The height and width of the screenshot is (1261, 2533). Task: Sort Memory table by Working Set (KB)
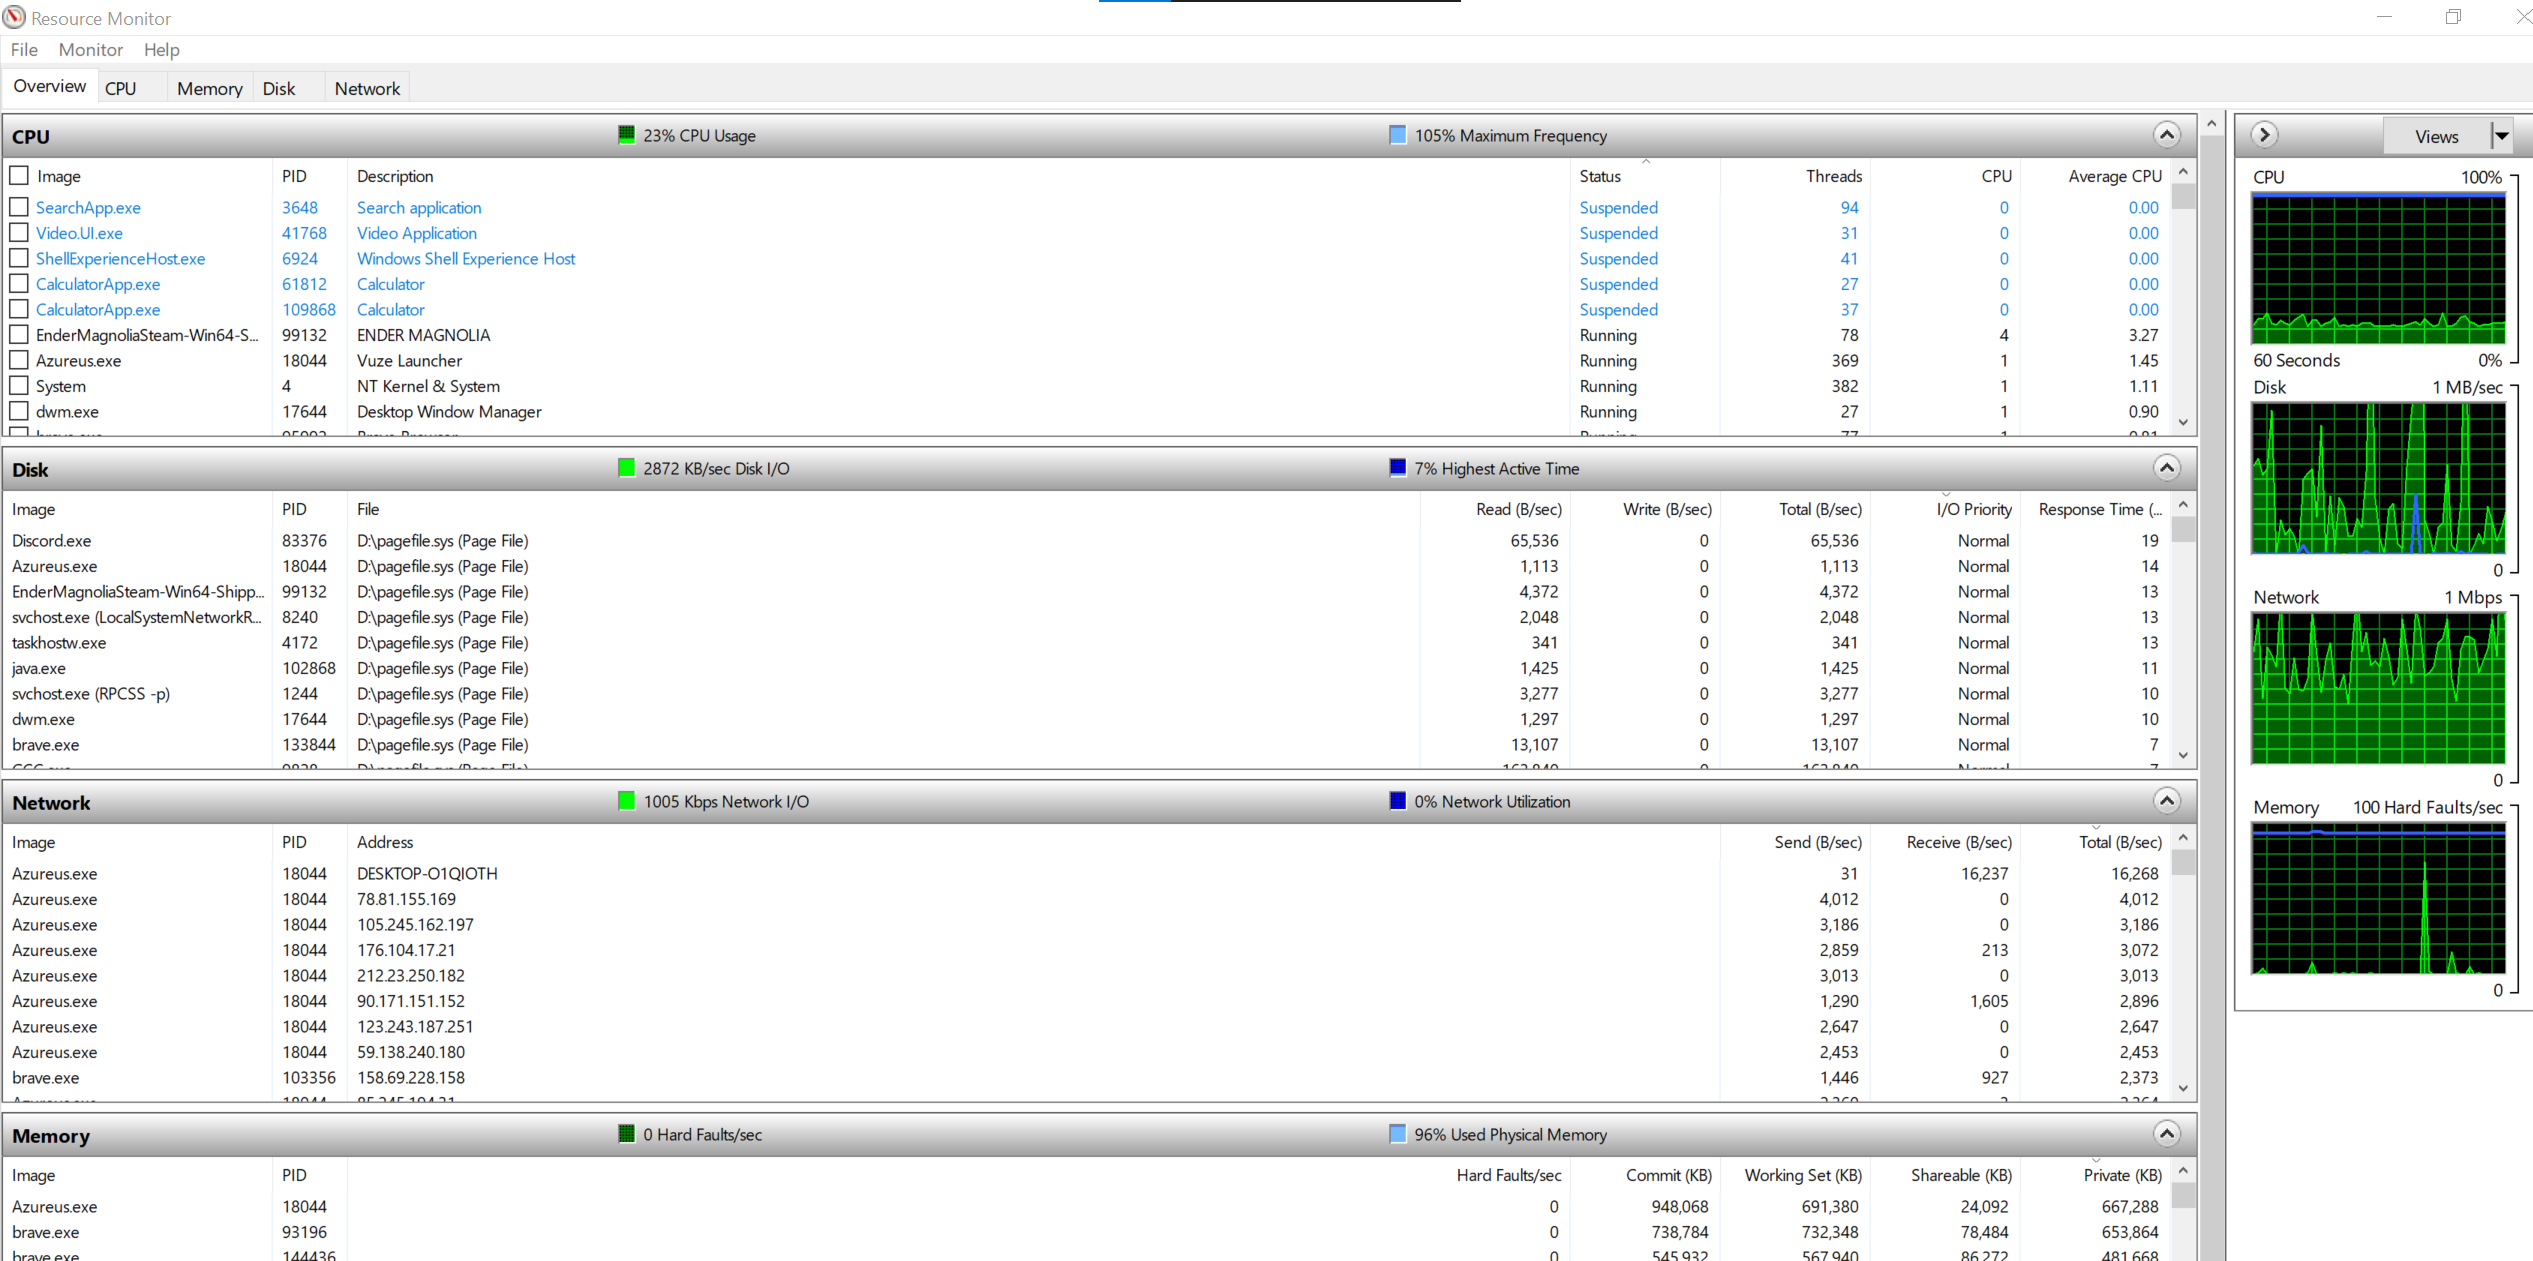(x=1795, y=1175)
